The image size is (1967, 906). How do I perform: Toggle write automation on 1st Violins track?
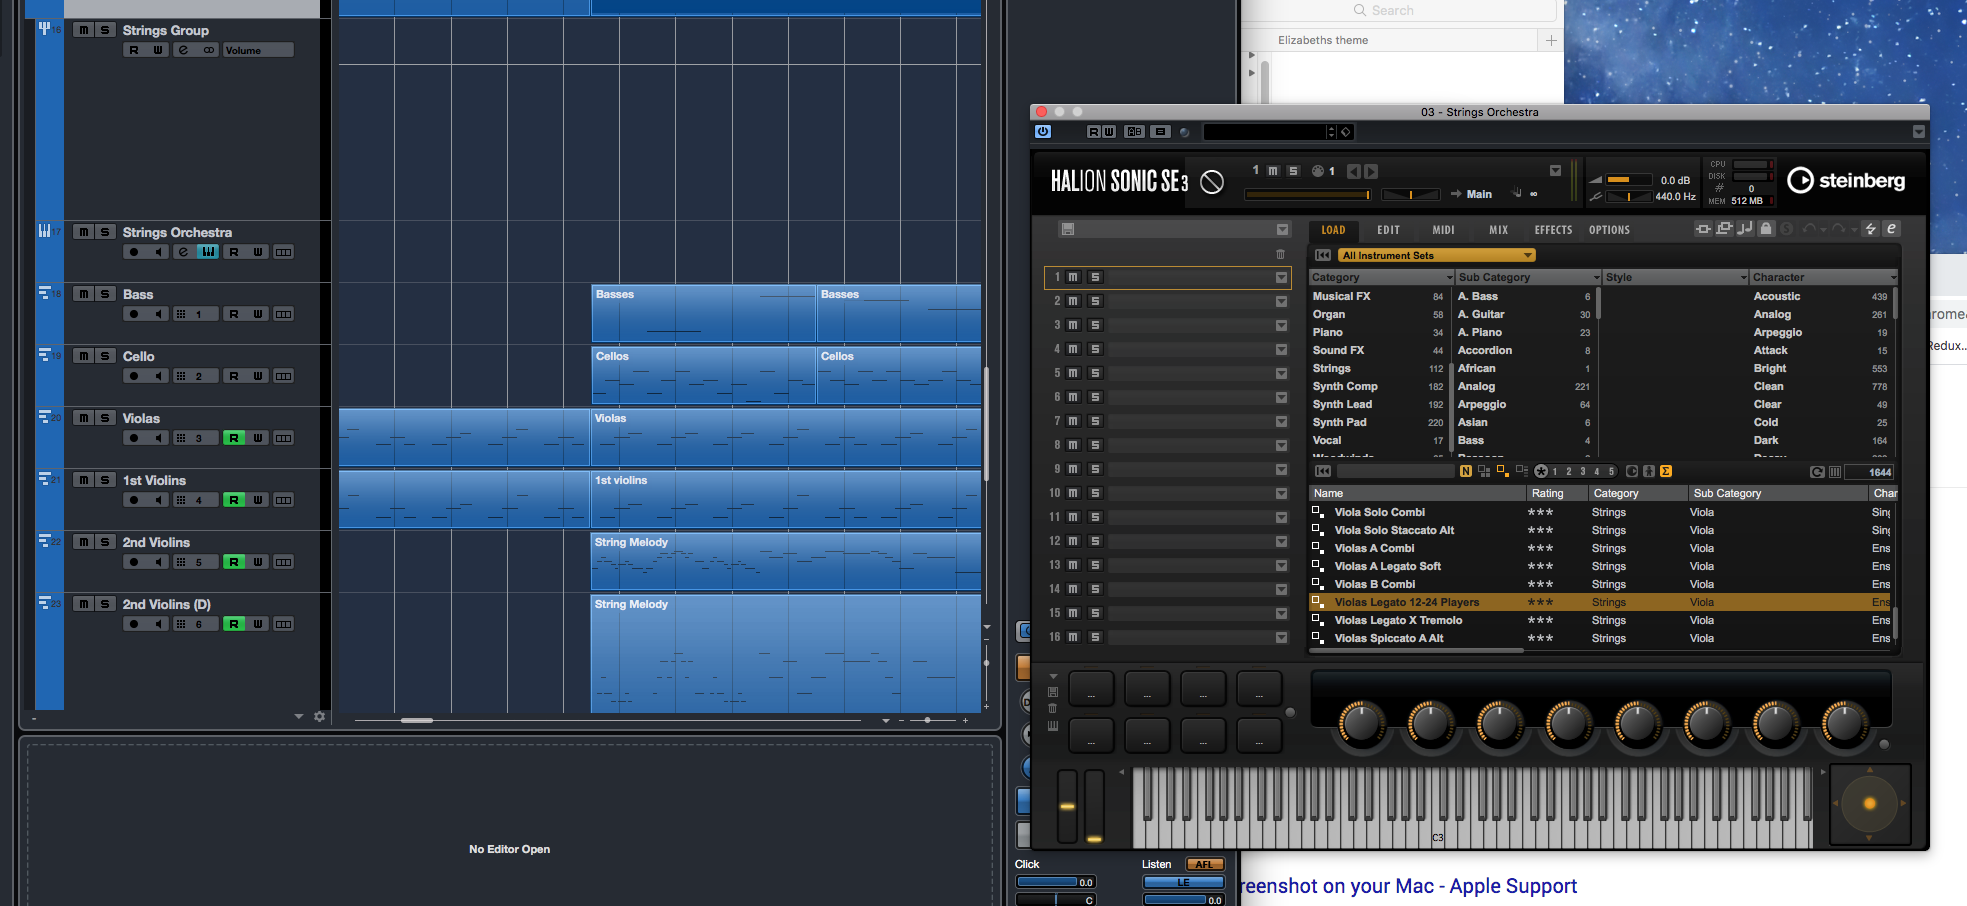click(x=258, y=500)
